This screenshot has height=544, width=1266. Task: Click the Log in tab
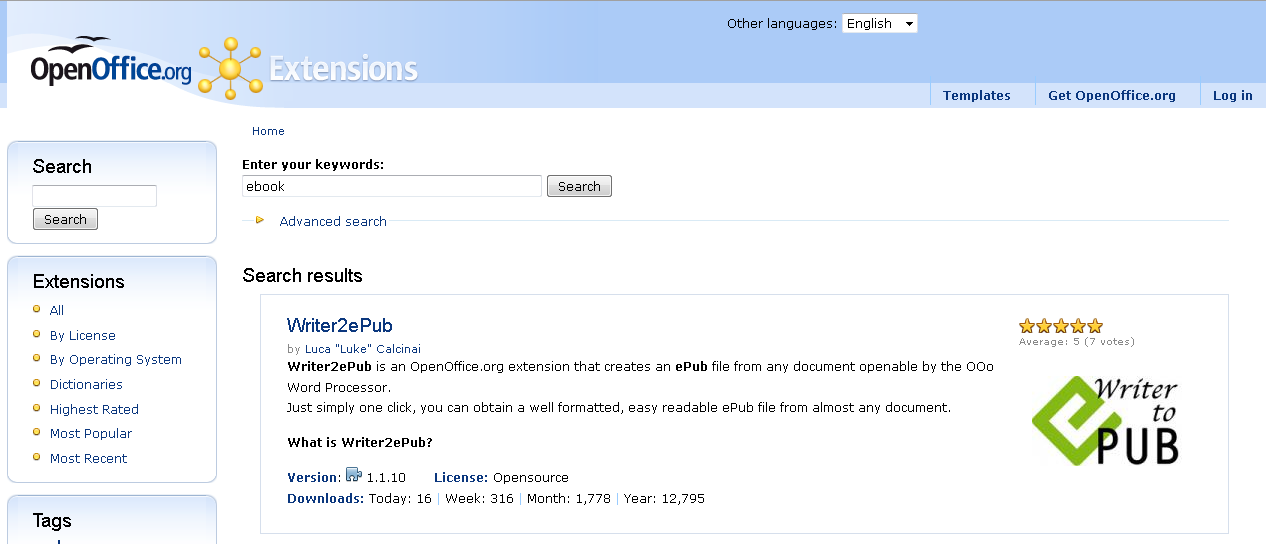pos(1232,96)
